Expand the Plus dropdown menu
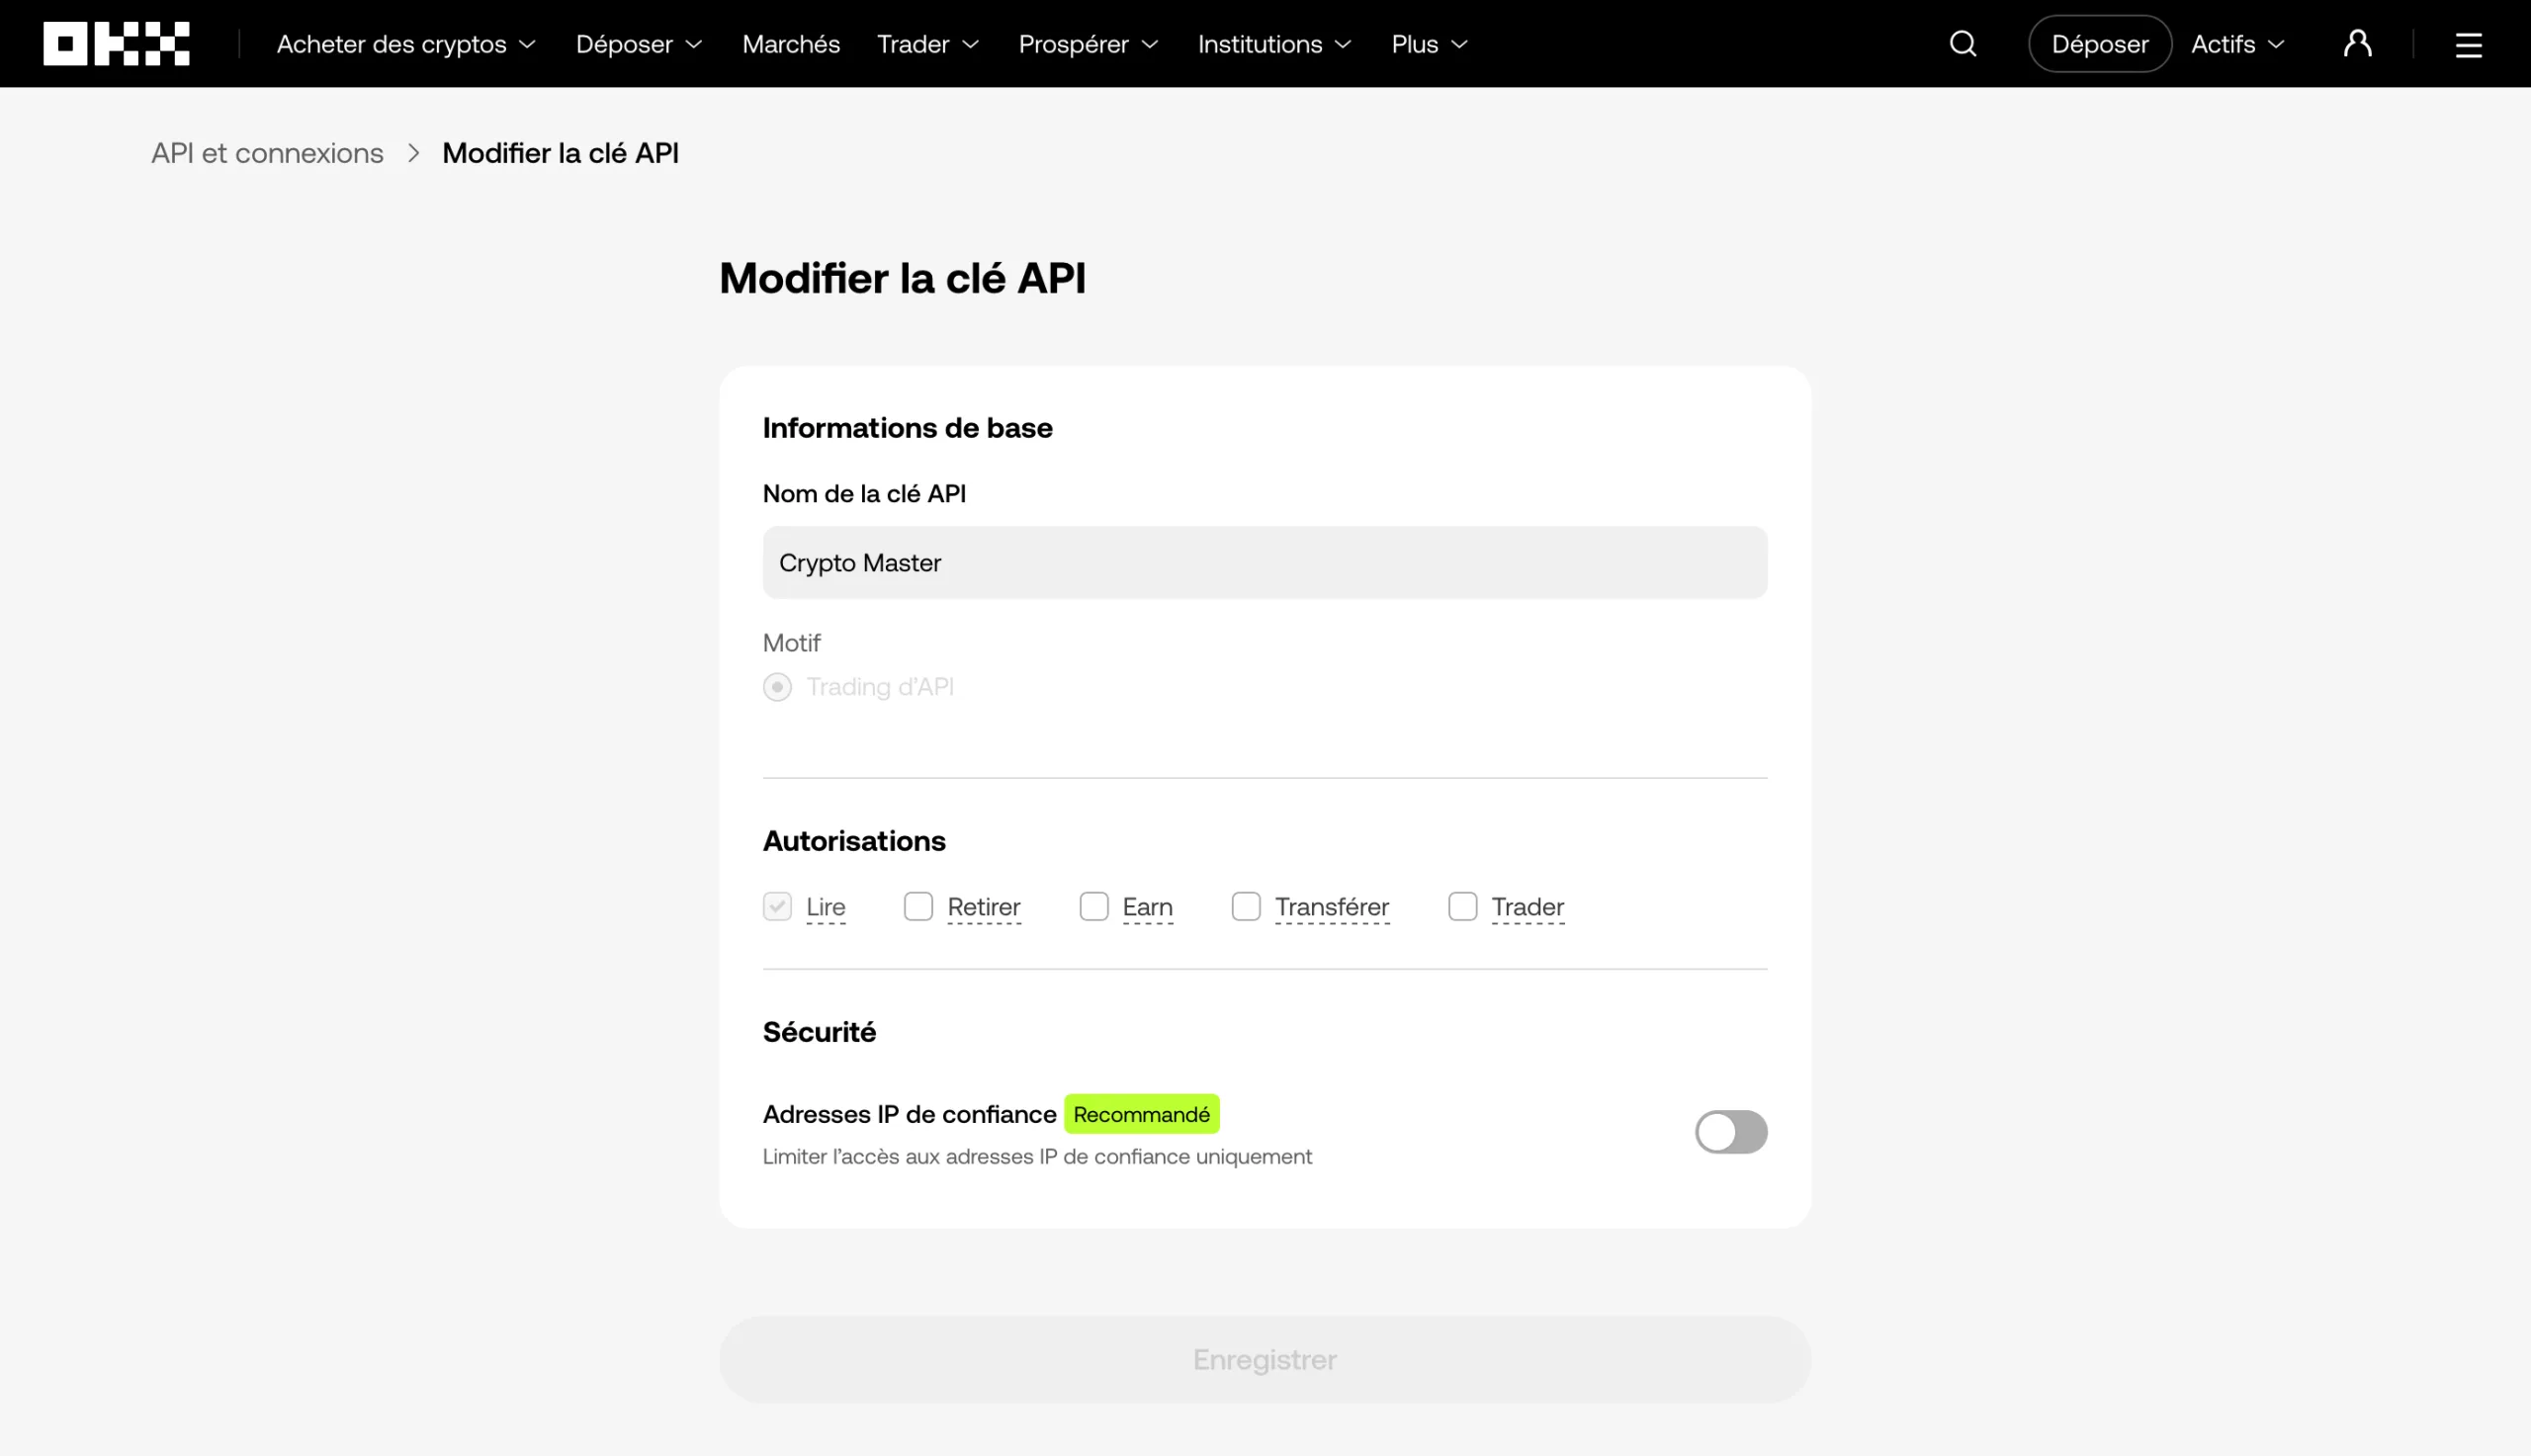The image size is (2531, 1456). coord(1429,44)
